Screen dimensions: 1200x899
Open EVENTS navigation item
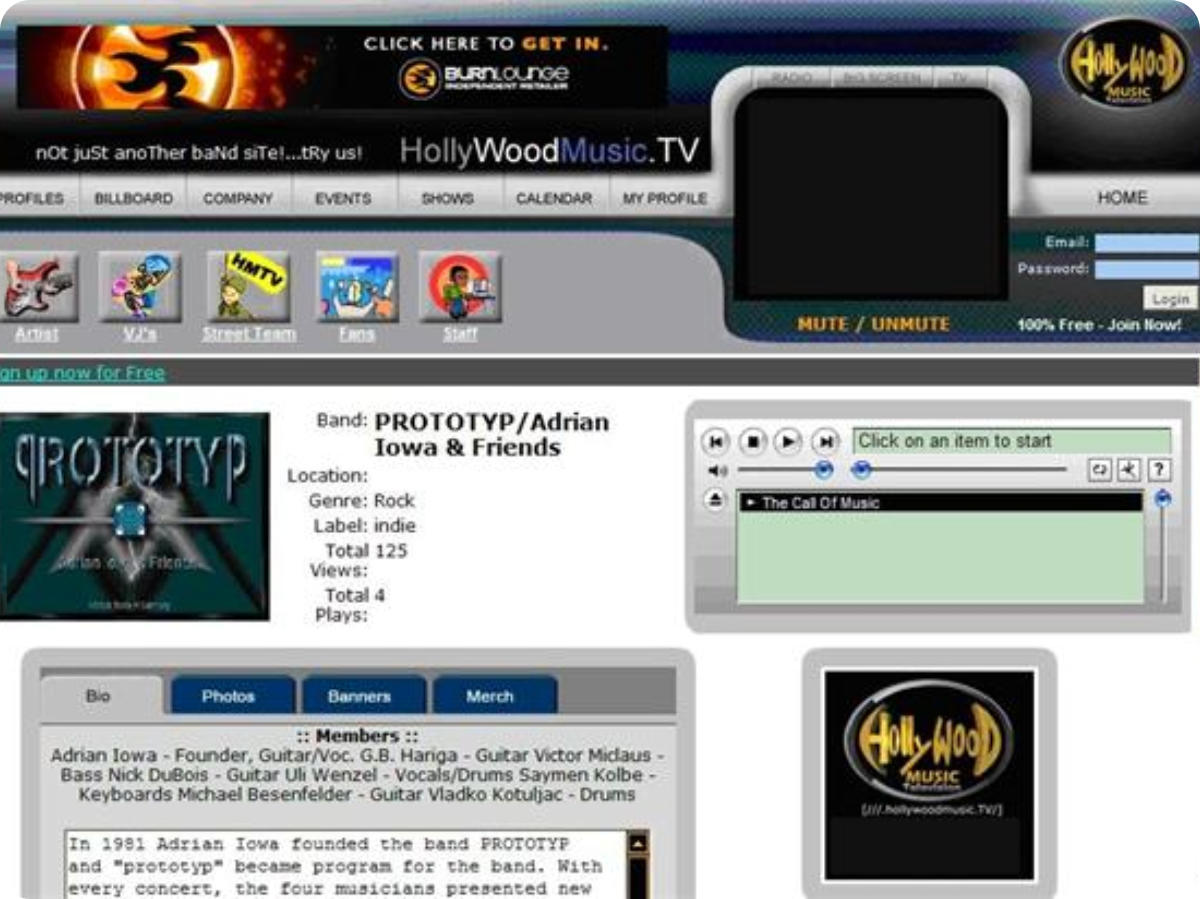[343, 198]
